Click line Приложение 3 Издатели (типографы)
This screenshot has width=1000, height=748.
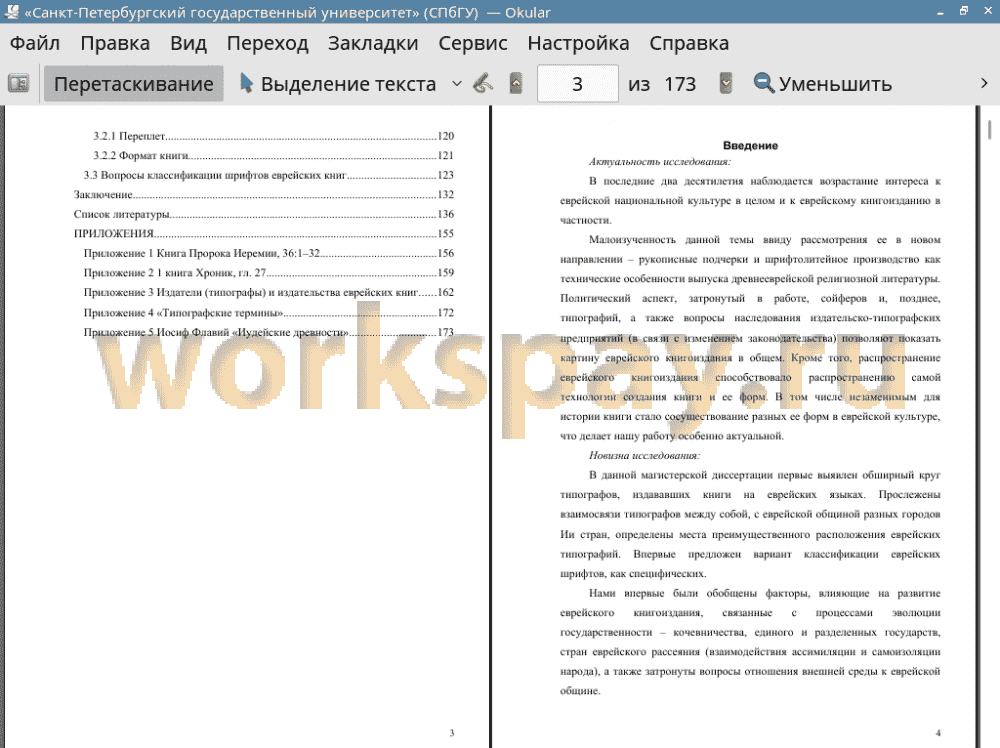[x=268, y=293]
